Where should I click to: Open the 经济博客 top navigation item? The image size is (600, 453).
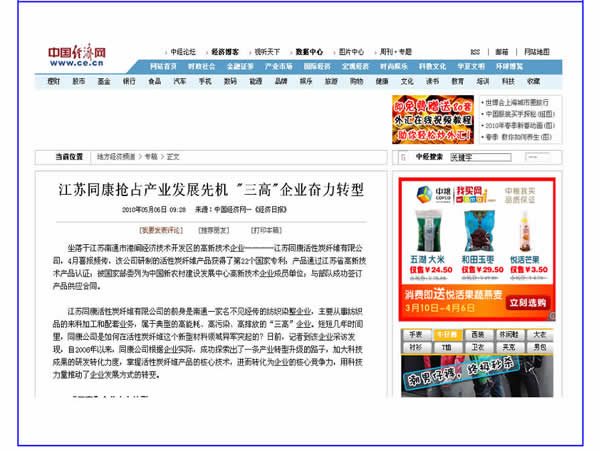[225, 51]
